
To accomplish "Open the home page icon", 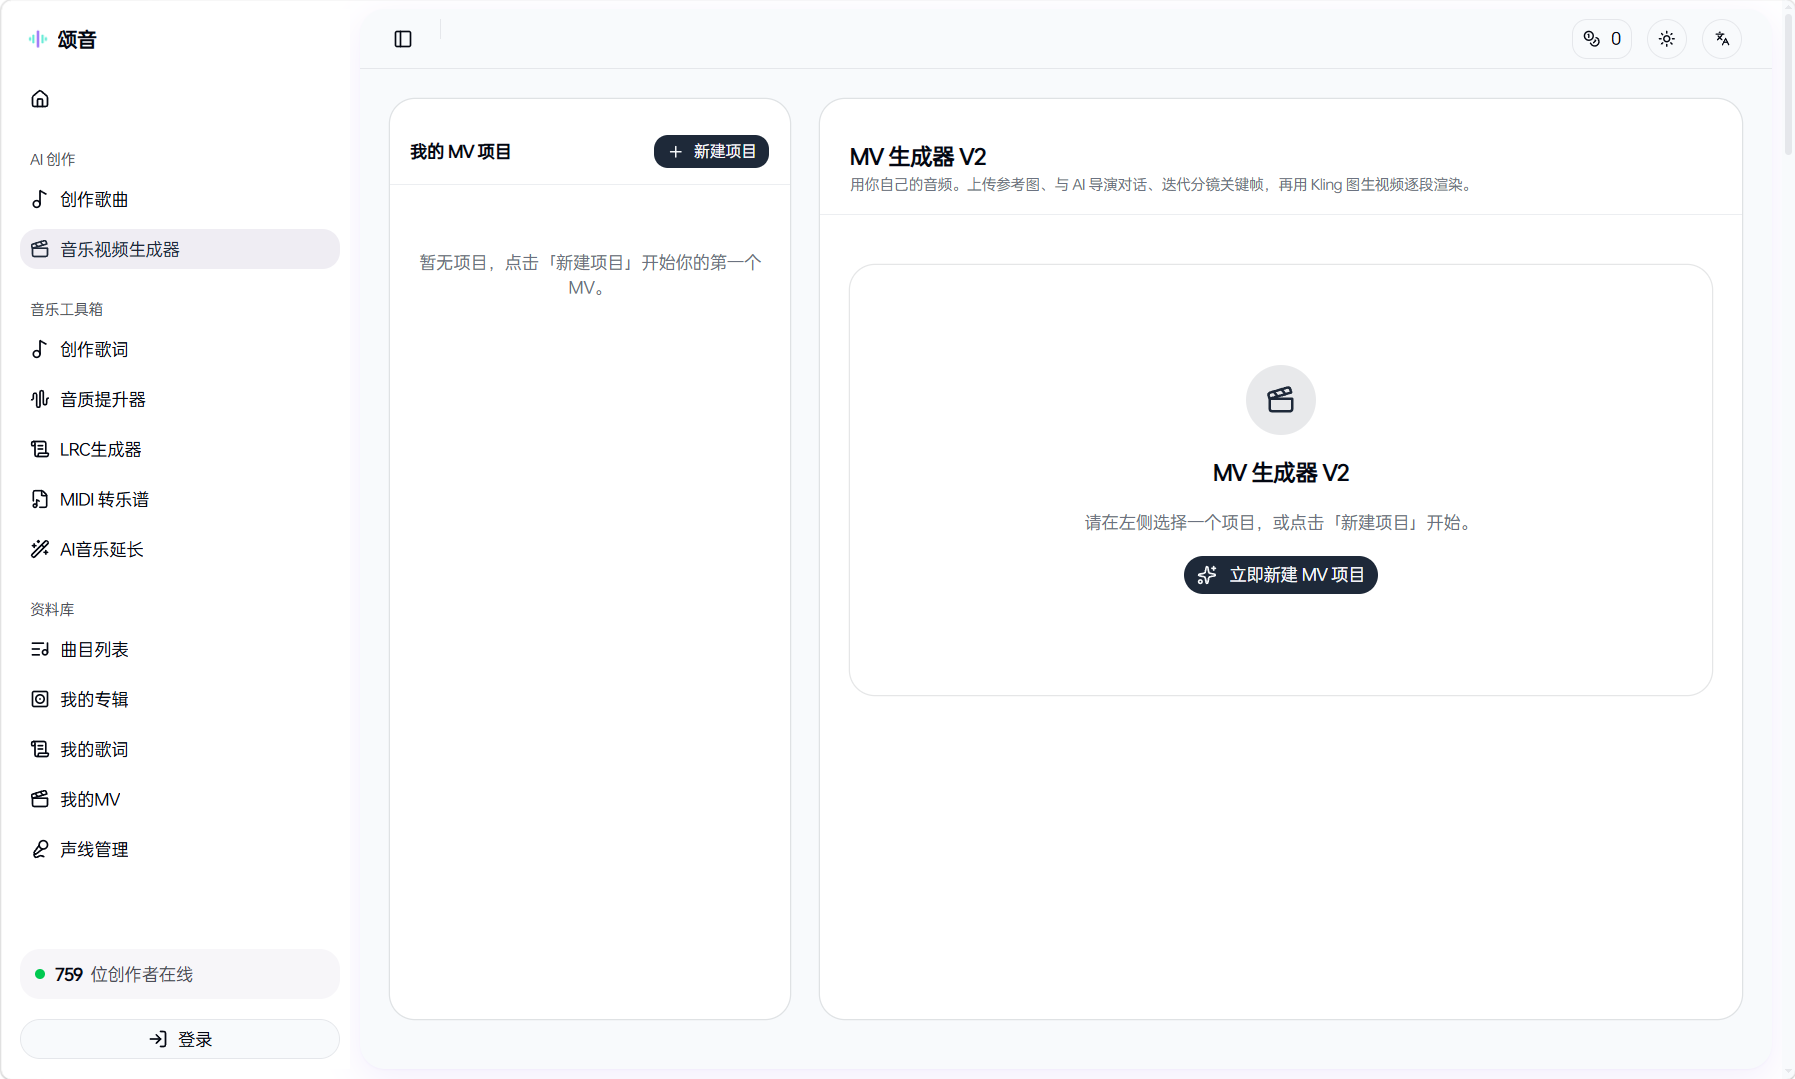I will (x=40, y=99).
